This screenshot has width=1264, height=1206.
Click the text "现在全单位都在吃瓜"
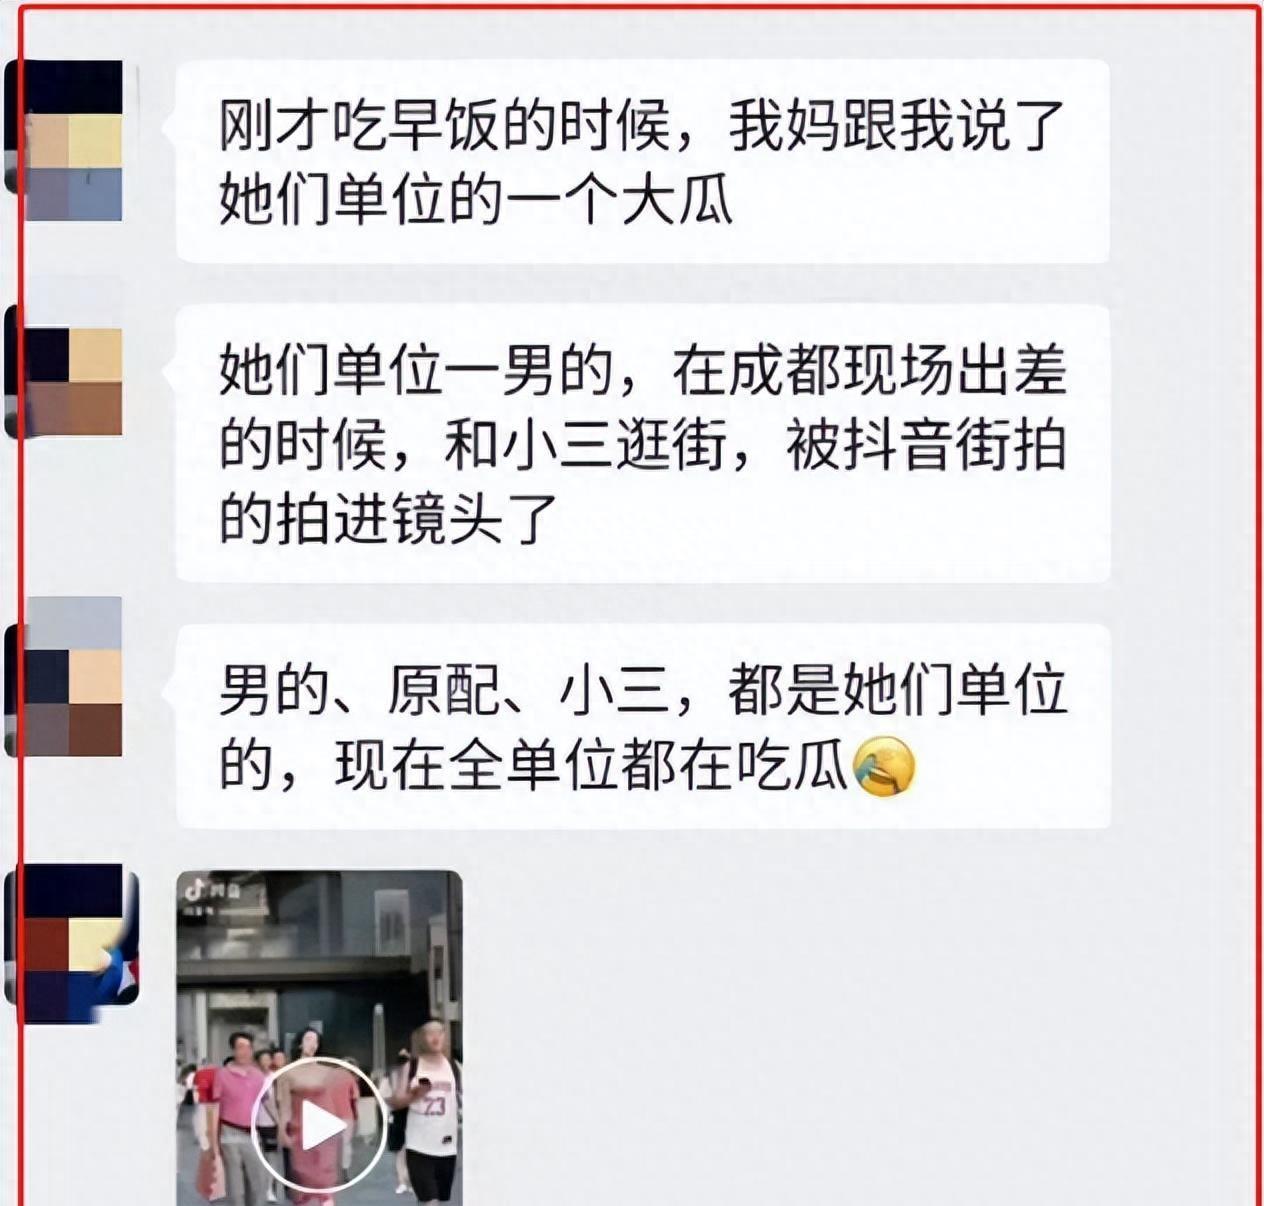(591, 767)
